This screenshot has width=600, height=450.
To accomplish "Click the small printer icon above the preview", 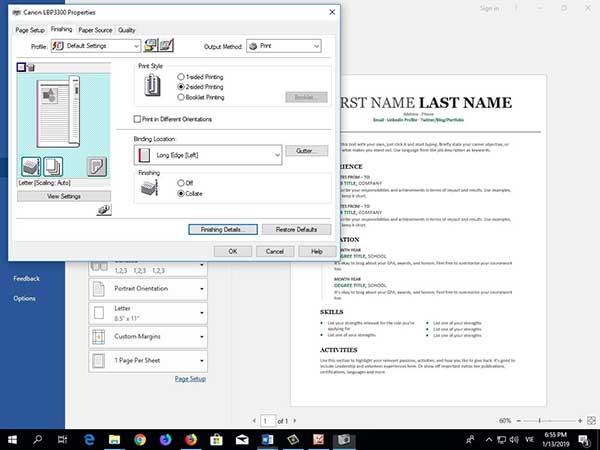I will tap(31, 68).
